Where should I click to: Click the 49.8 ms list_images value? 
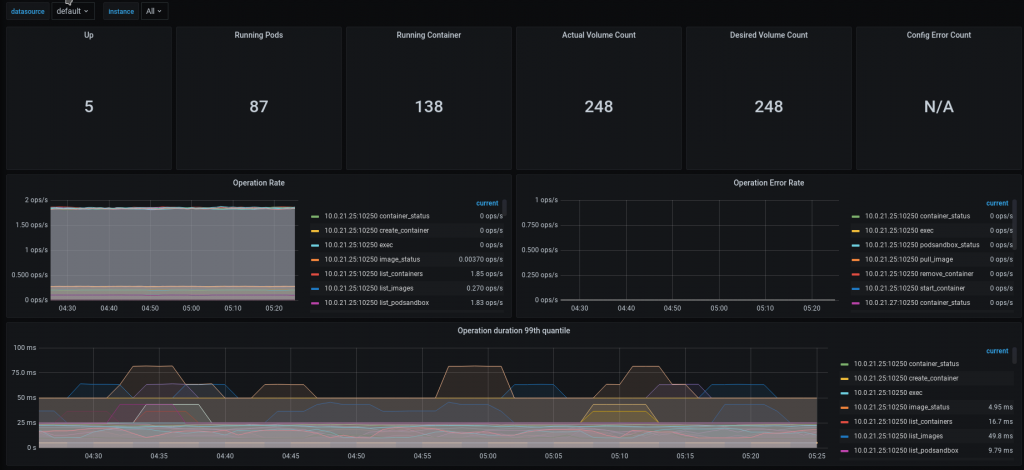click(x=999, y=436)
